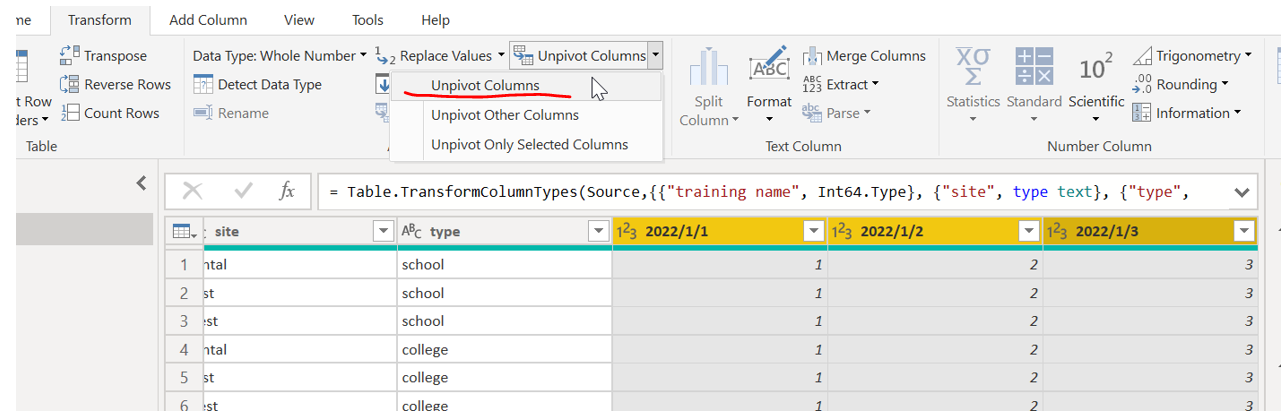The width and height of the screenshot is (1281, 414).
Task: Click the 2022/1/2 value in row 2
Action: click(935, 293)
